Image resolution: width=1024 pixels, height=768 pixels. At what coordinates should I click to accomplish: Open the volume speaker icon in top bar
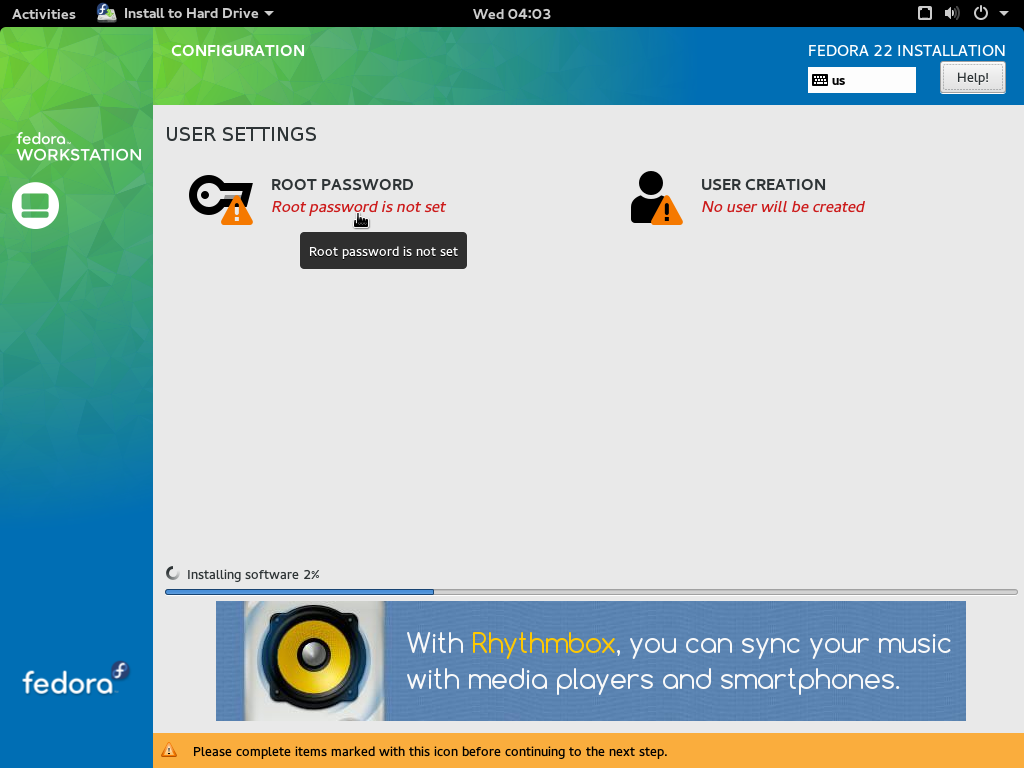click(x=952, y=13)
